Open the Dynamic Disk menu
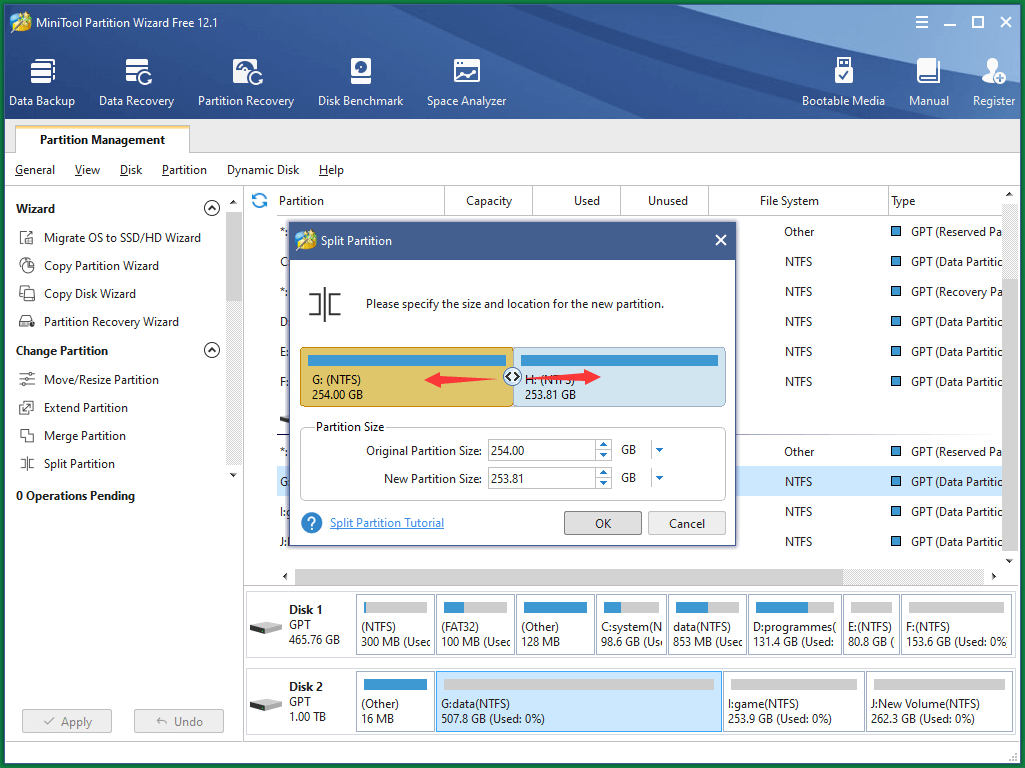Screen dimensions: 1025x768 coord(263,170)
